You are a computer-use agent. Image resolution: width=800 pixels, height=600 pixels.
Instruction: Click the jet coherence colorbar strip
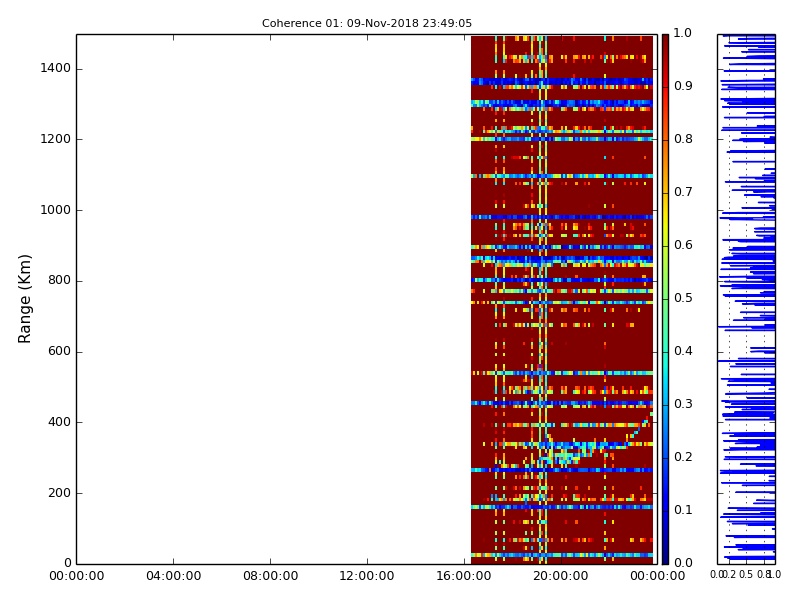(x=665, y=299)
